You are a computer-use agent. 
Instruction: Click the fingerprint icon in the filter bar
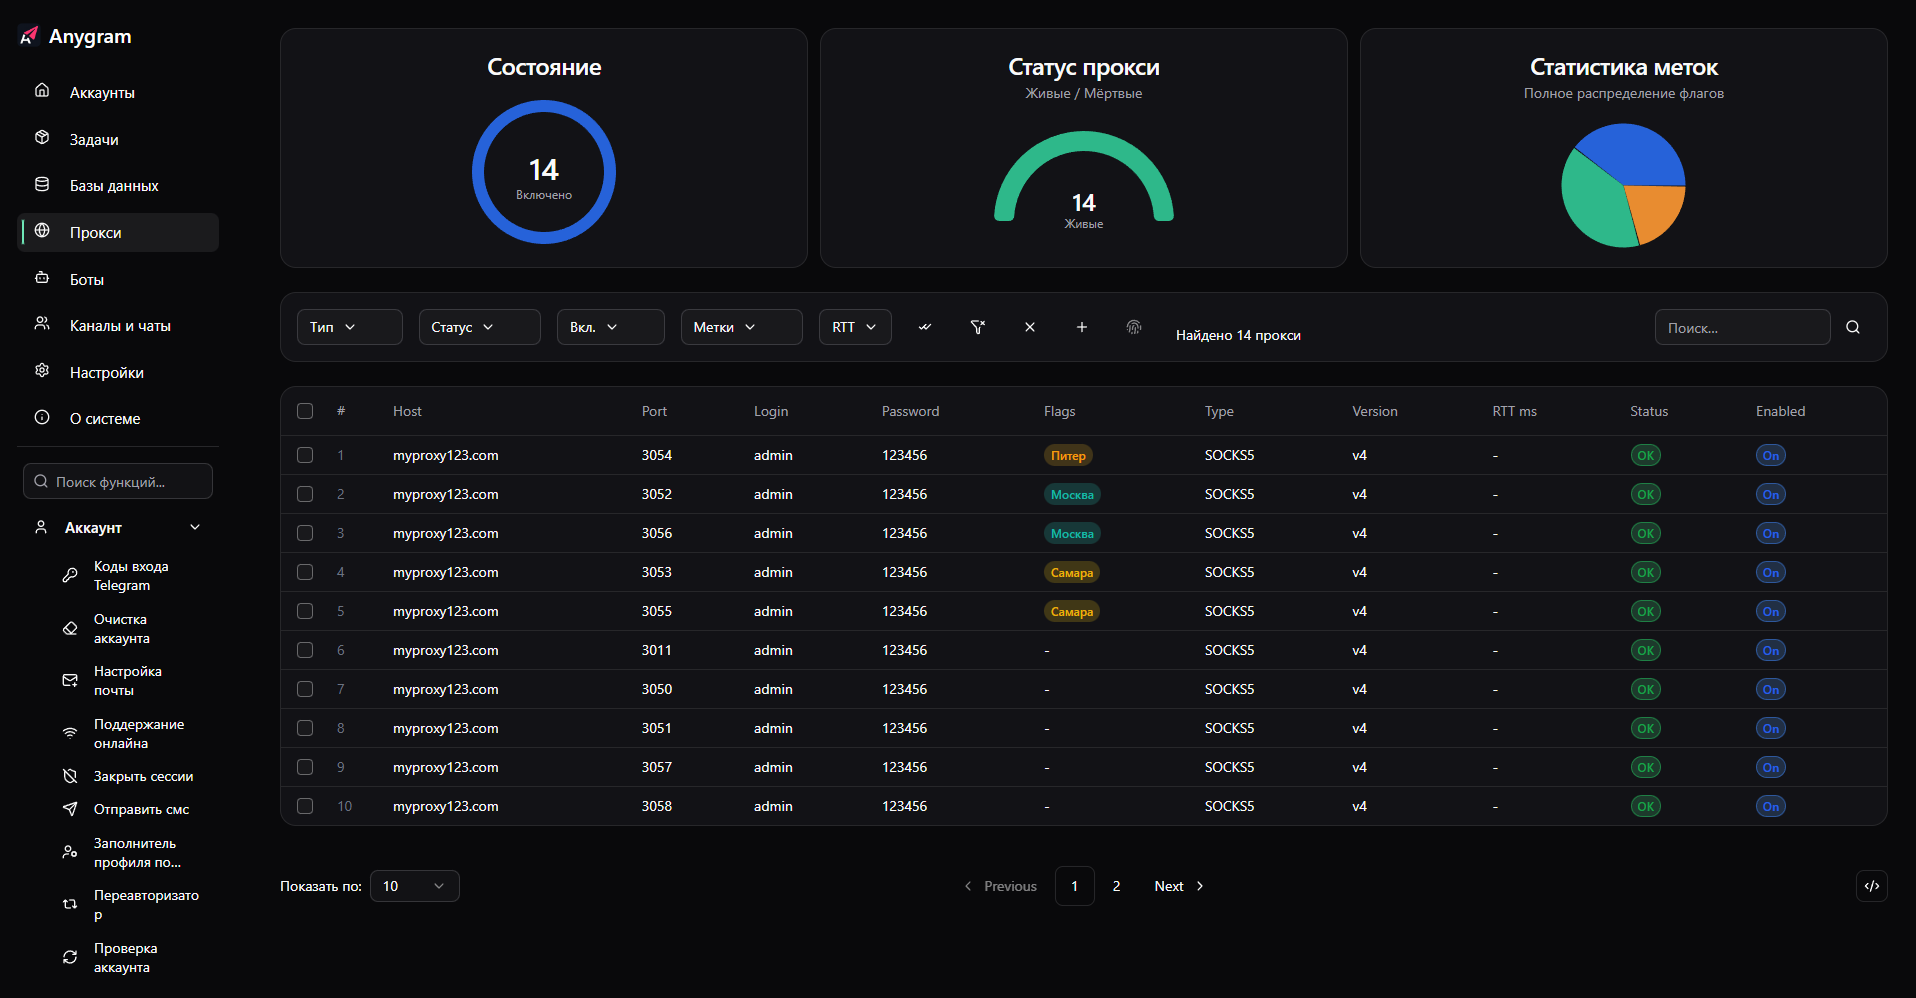1134,327
